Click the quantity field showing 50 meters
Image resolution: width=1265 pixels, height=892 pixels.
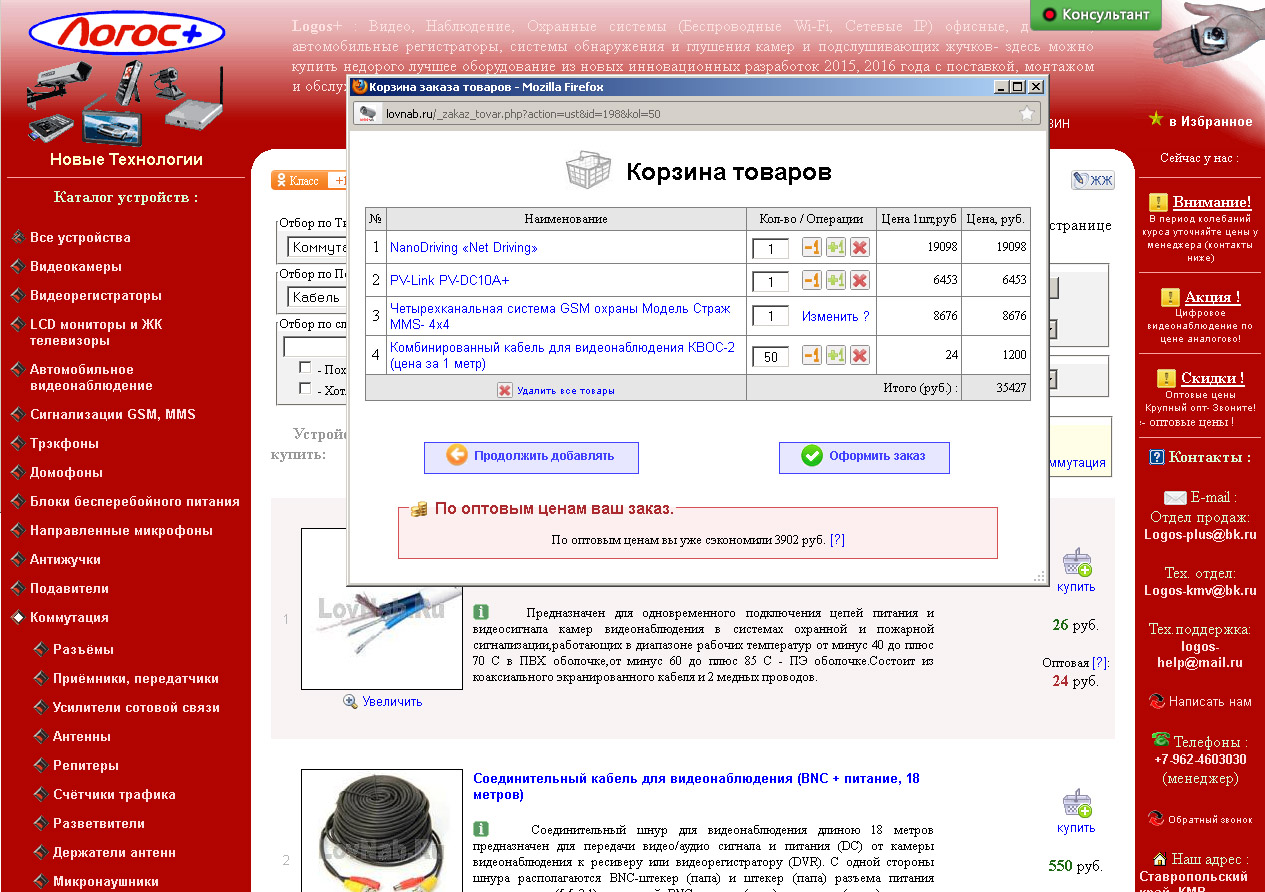coord(769,355)
